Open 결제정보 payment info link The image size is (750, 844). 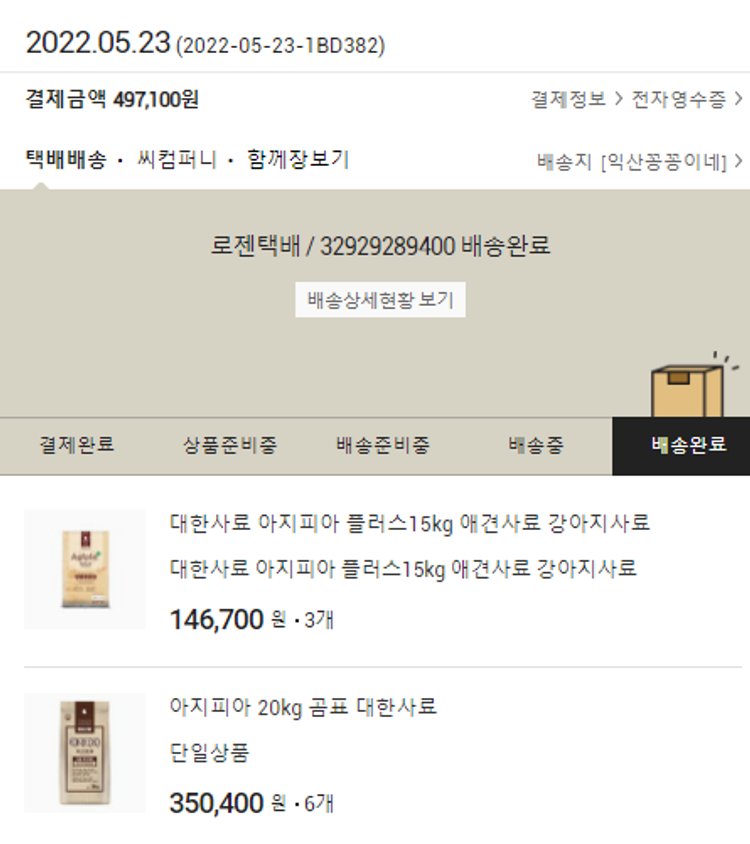[x=569, y=99]
